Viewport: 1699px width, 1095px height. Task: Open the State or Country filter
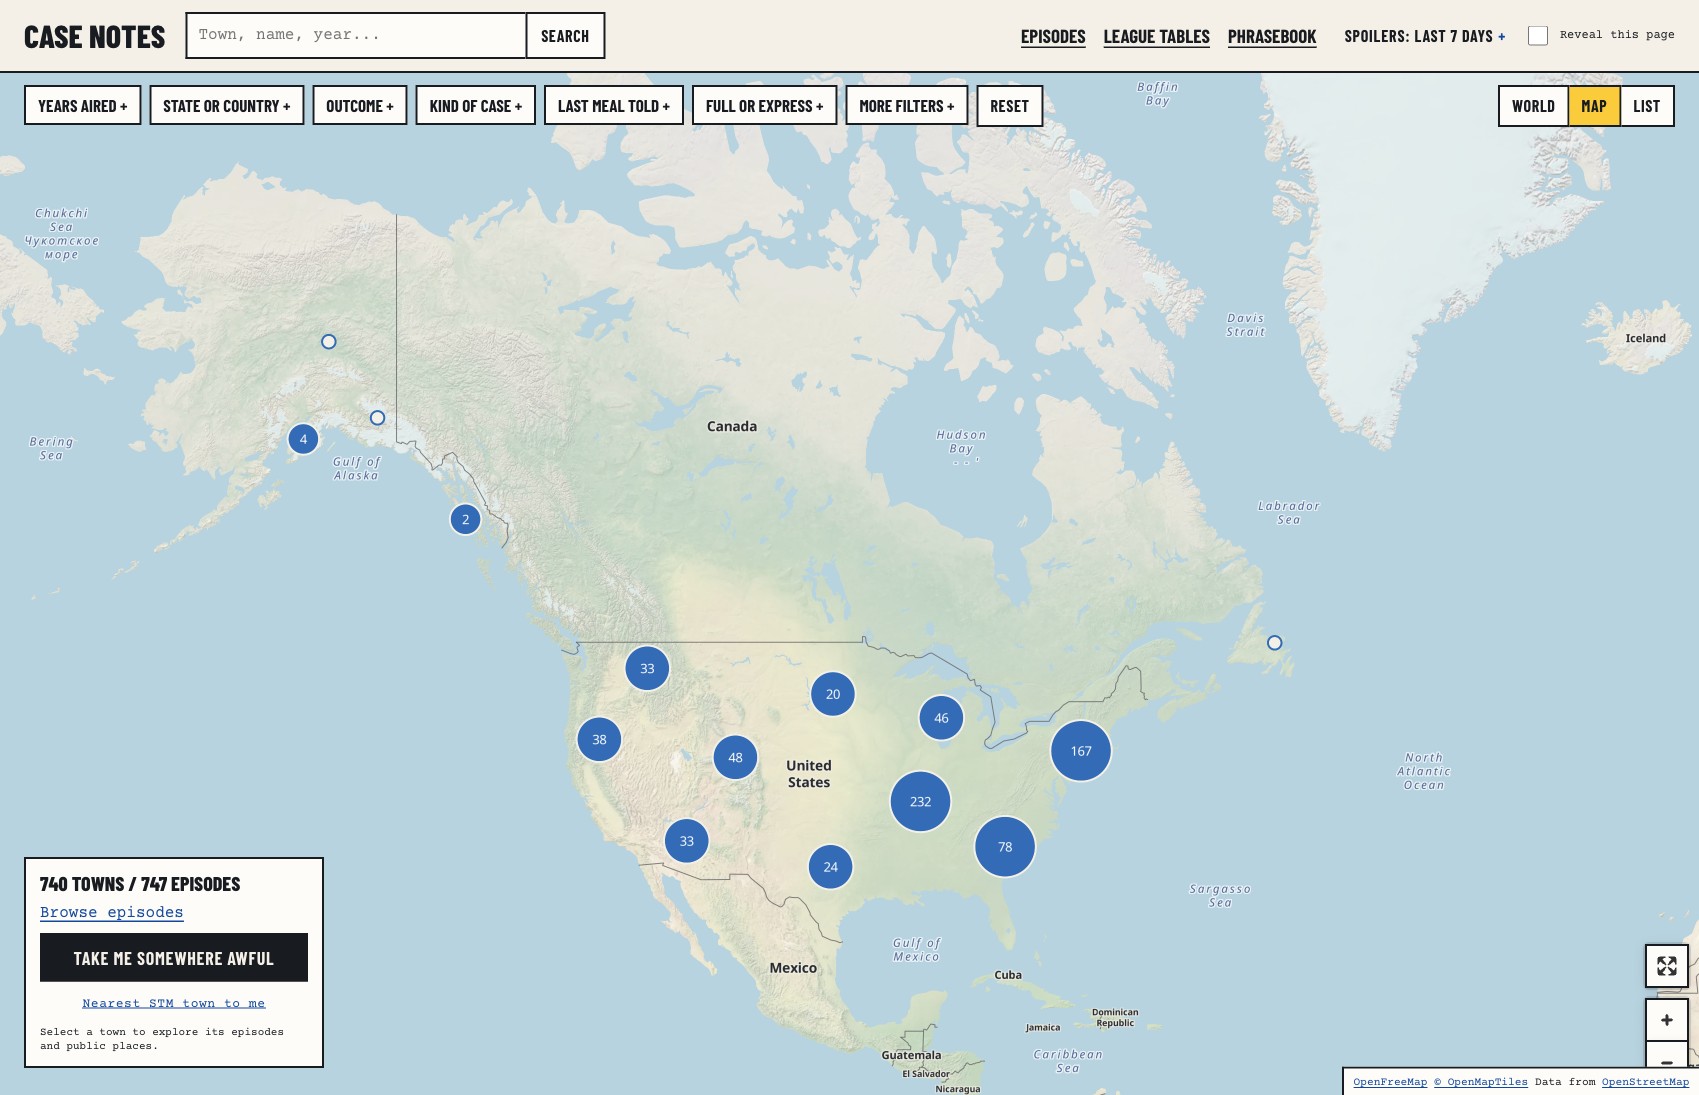(227, 106)
